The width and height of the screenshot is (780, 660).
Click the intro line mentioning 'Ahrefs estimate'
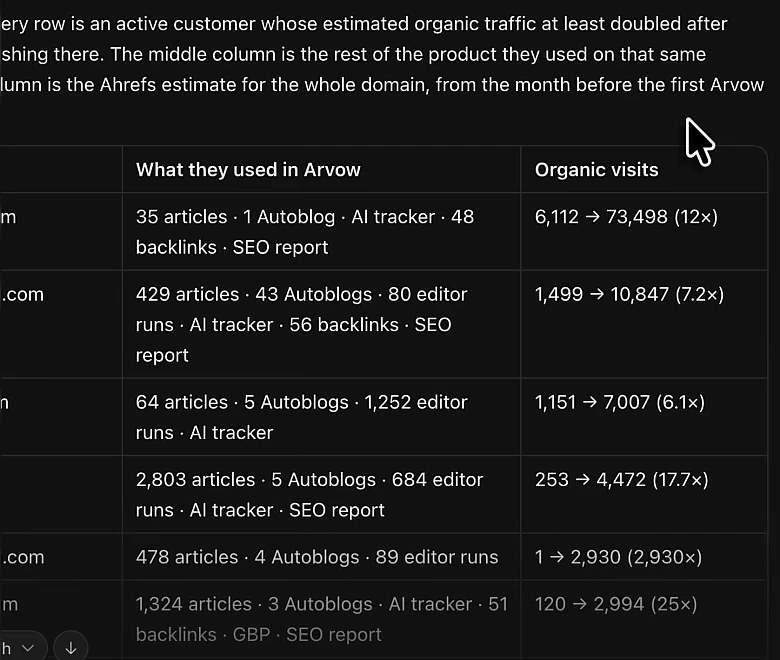coord(382,85)
